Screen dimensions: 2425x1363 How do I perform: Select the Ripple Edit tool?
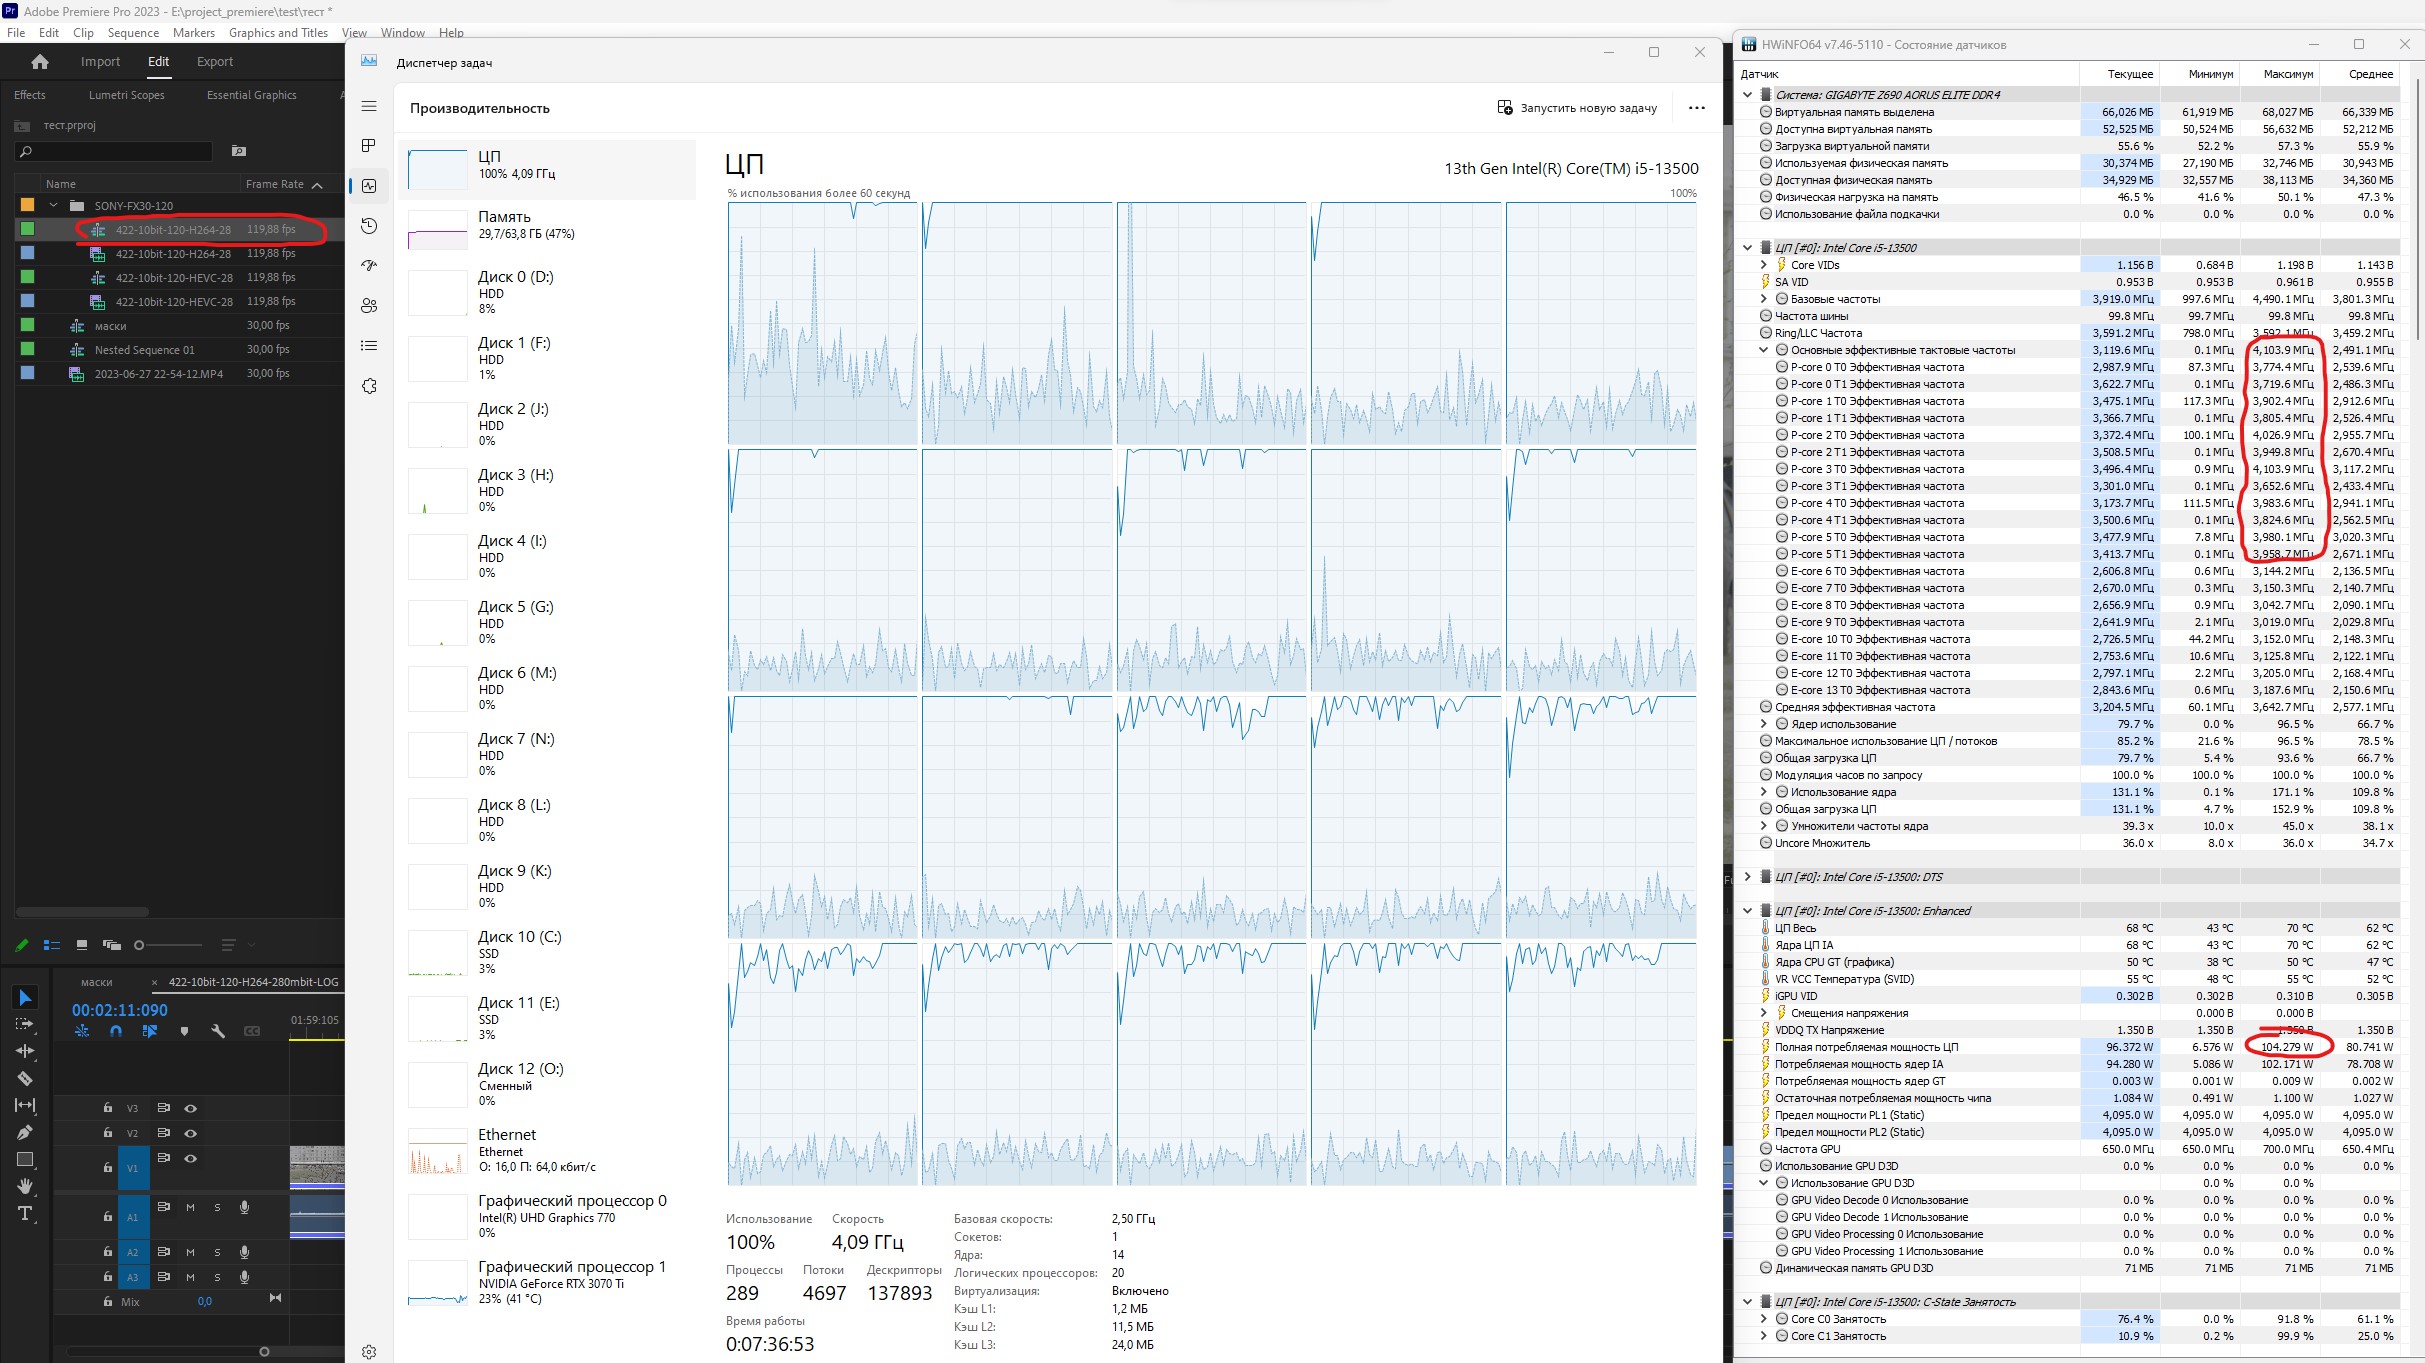tap(25, 1051)
